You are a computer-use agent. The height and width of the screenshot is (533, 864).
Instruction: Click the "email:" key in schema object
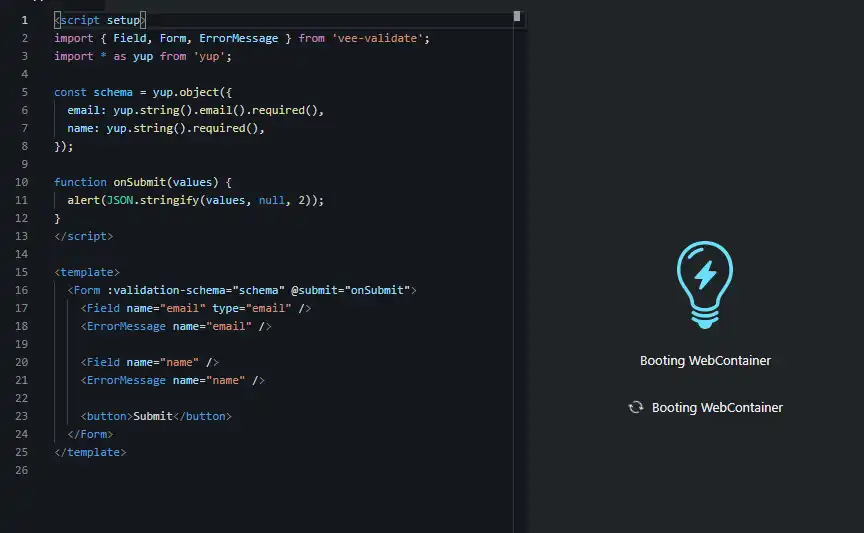click(87, 110)
